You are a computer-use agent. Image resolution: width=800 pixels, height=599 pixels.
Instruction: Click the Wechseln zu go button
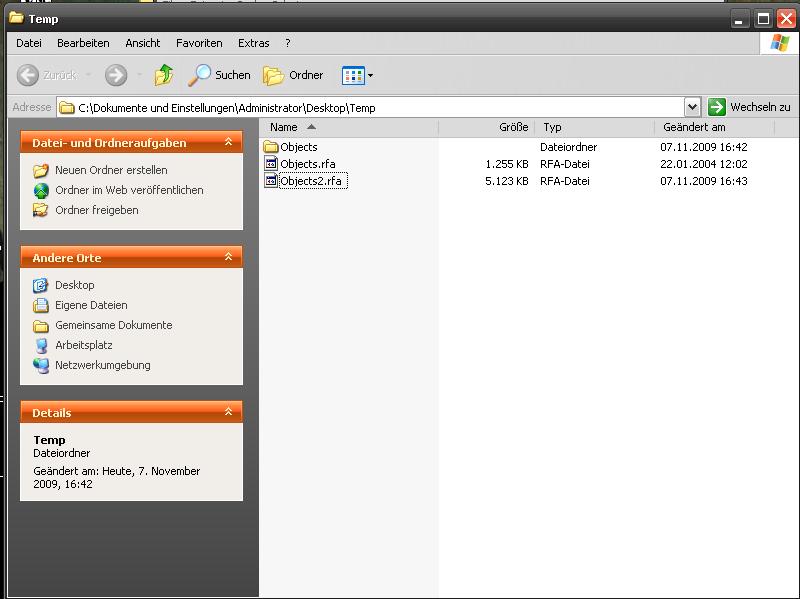pos(749,107)
